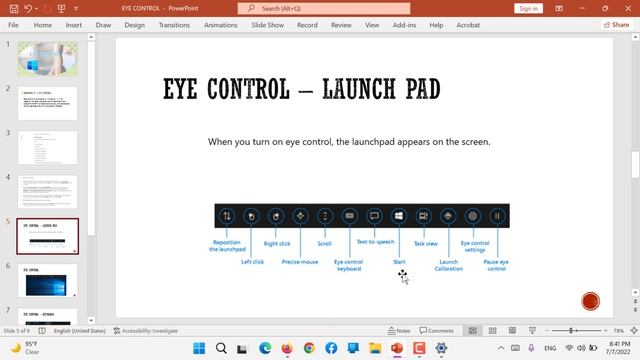The height and width of the screenshot is (360, 640).
Task: Switch to the Record tab
Action: coord(307,25)
